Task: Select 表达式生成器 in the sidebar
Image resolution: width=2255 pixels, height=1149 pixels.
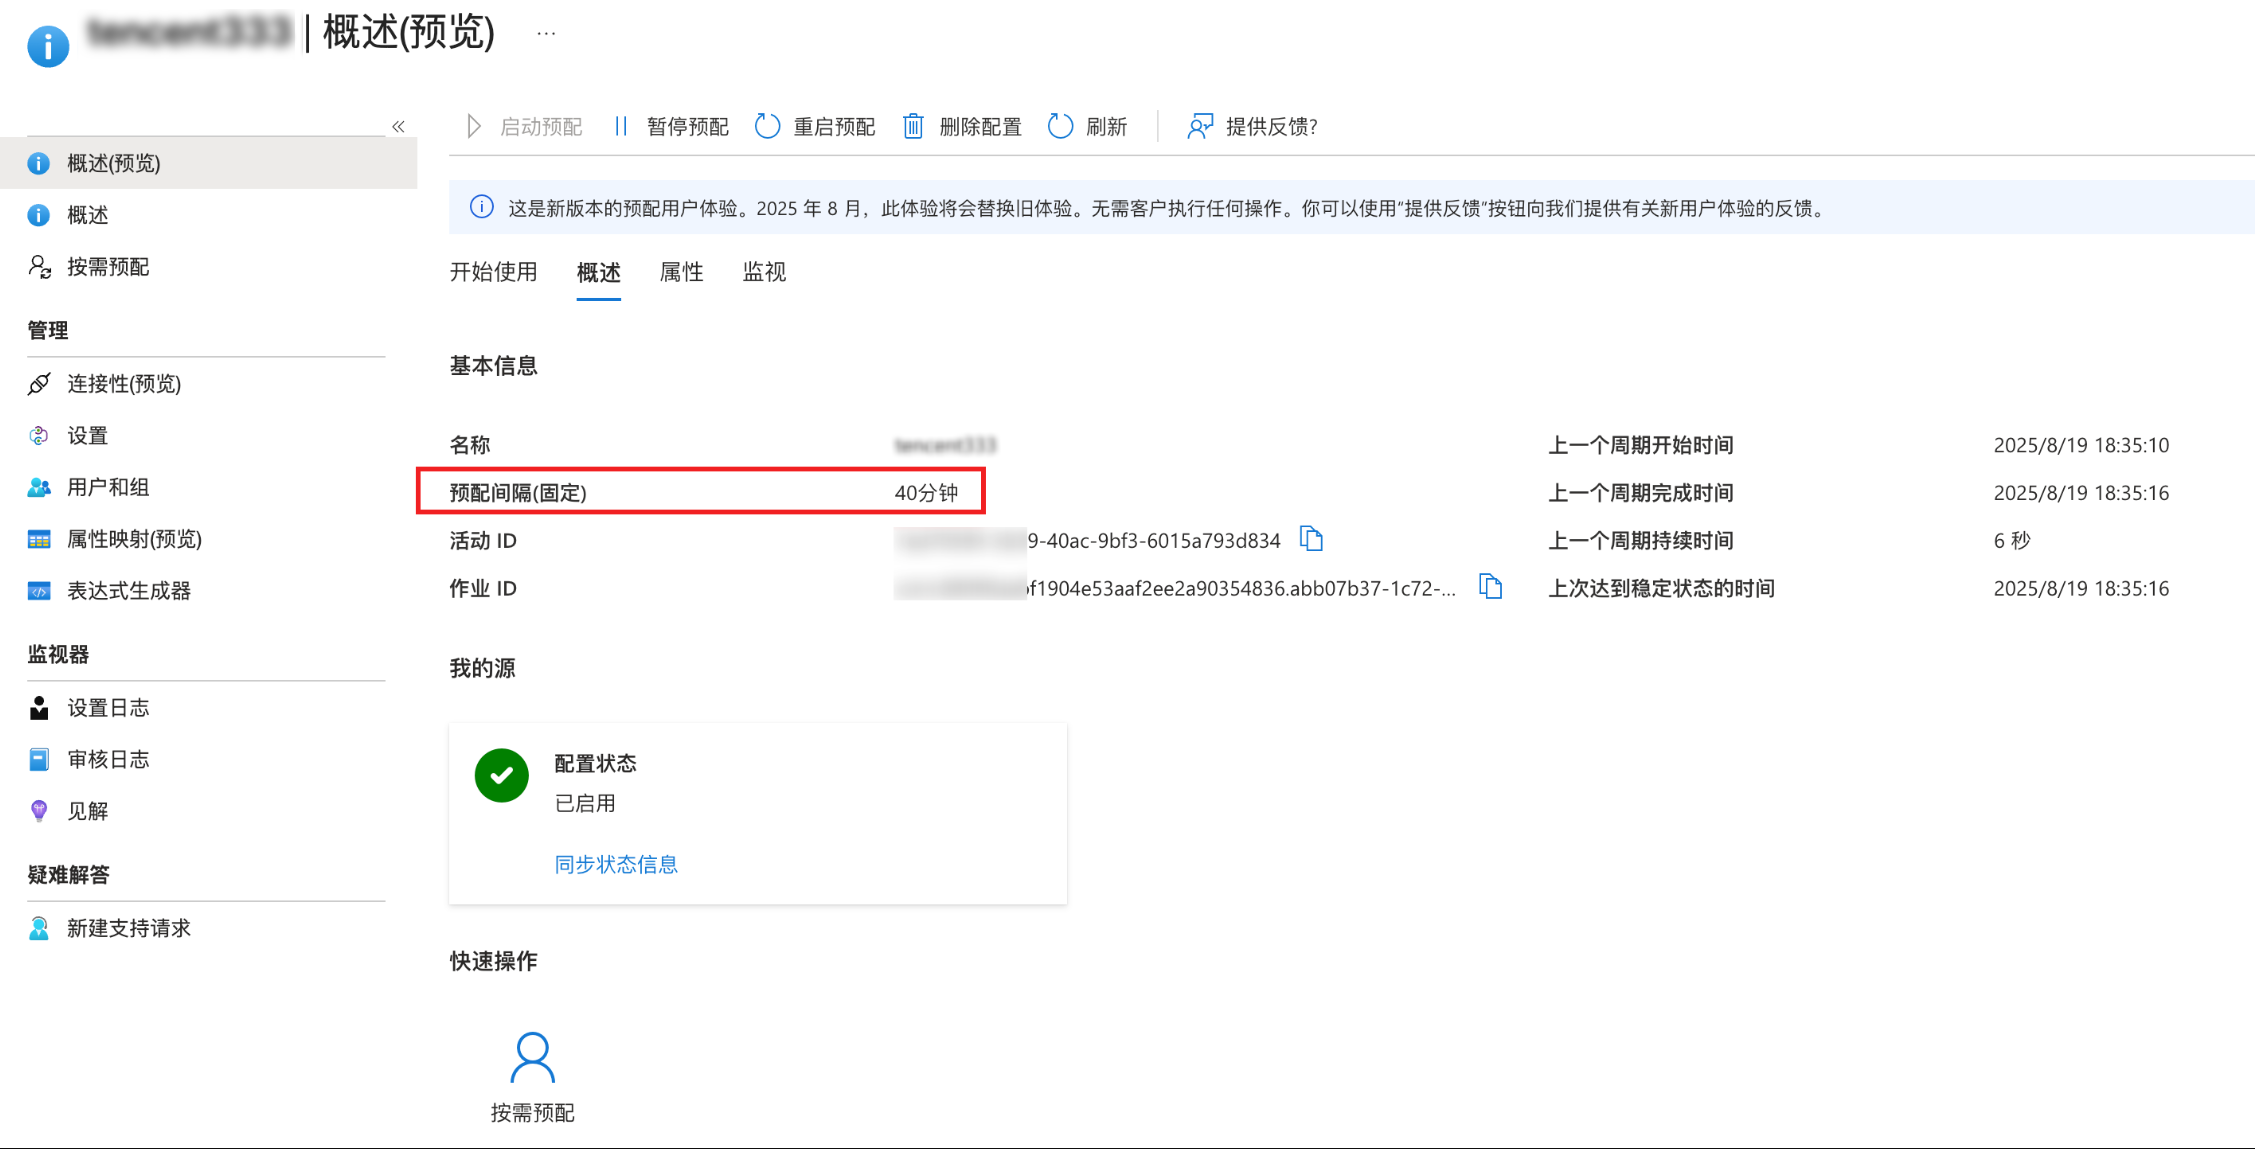Action: pos(128,591)
